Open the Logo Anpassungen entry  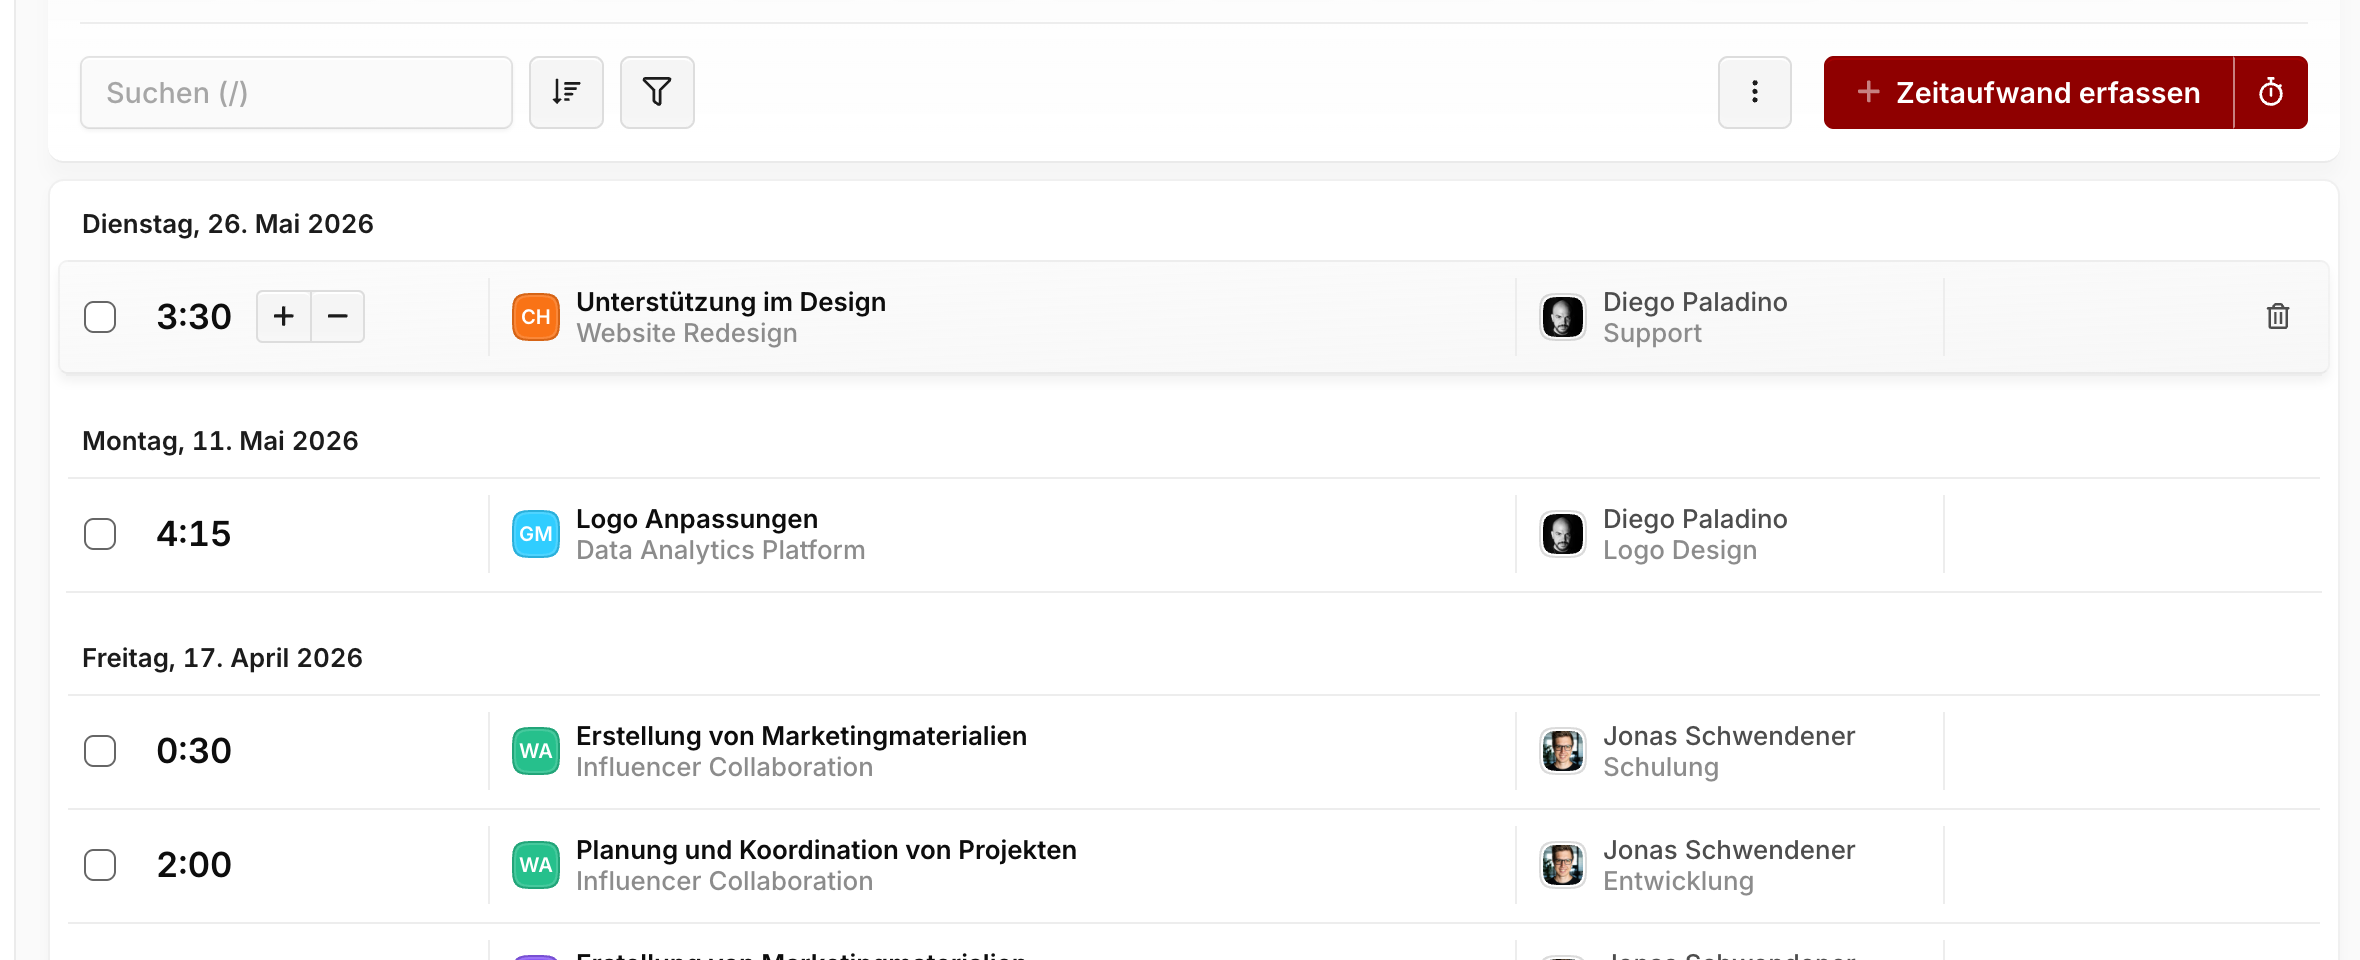click(x=697, y=519)
